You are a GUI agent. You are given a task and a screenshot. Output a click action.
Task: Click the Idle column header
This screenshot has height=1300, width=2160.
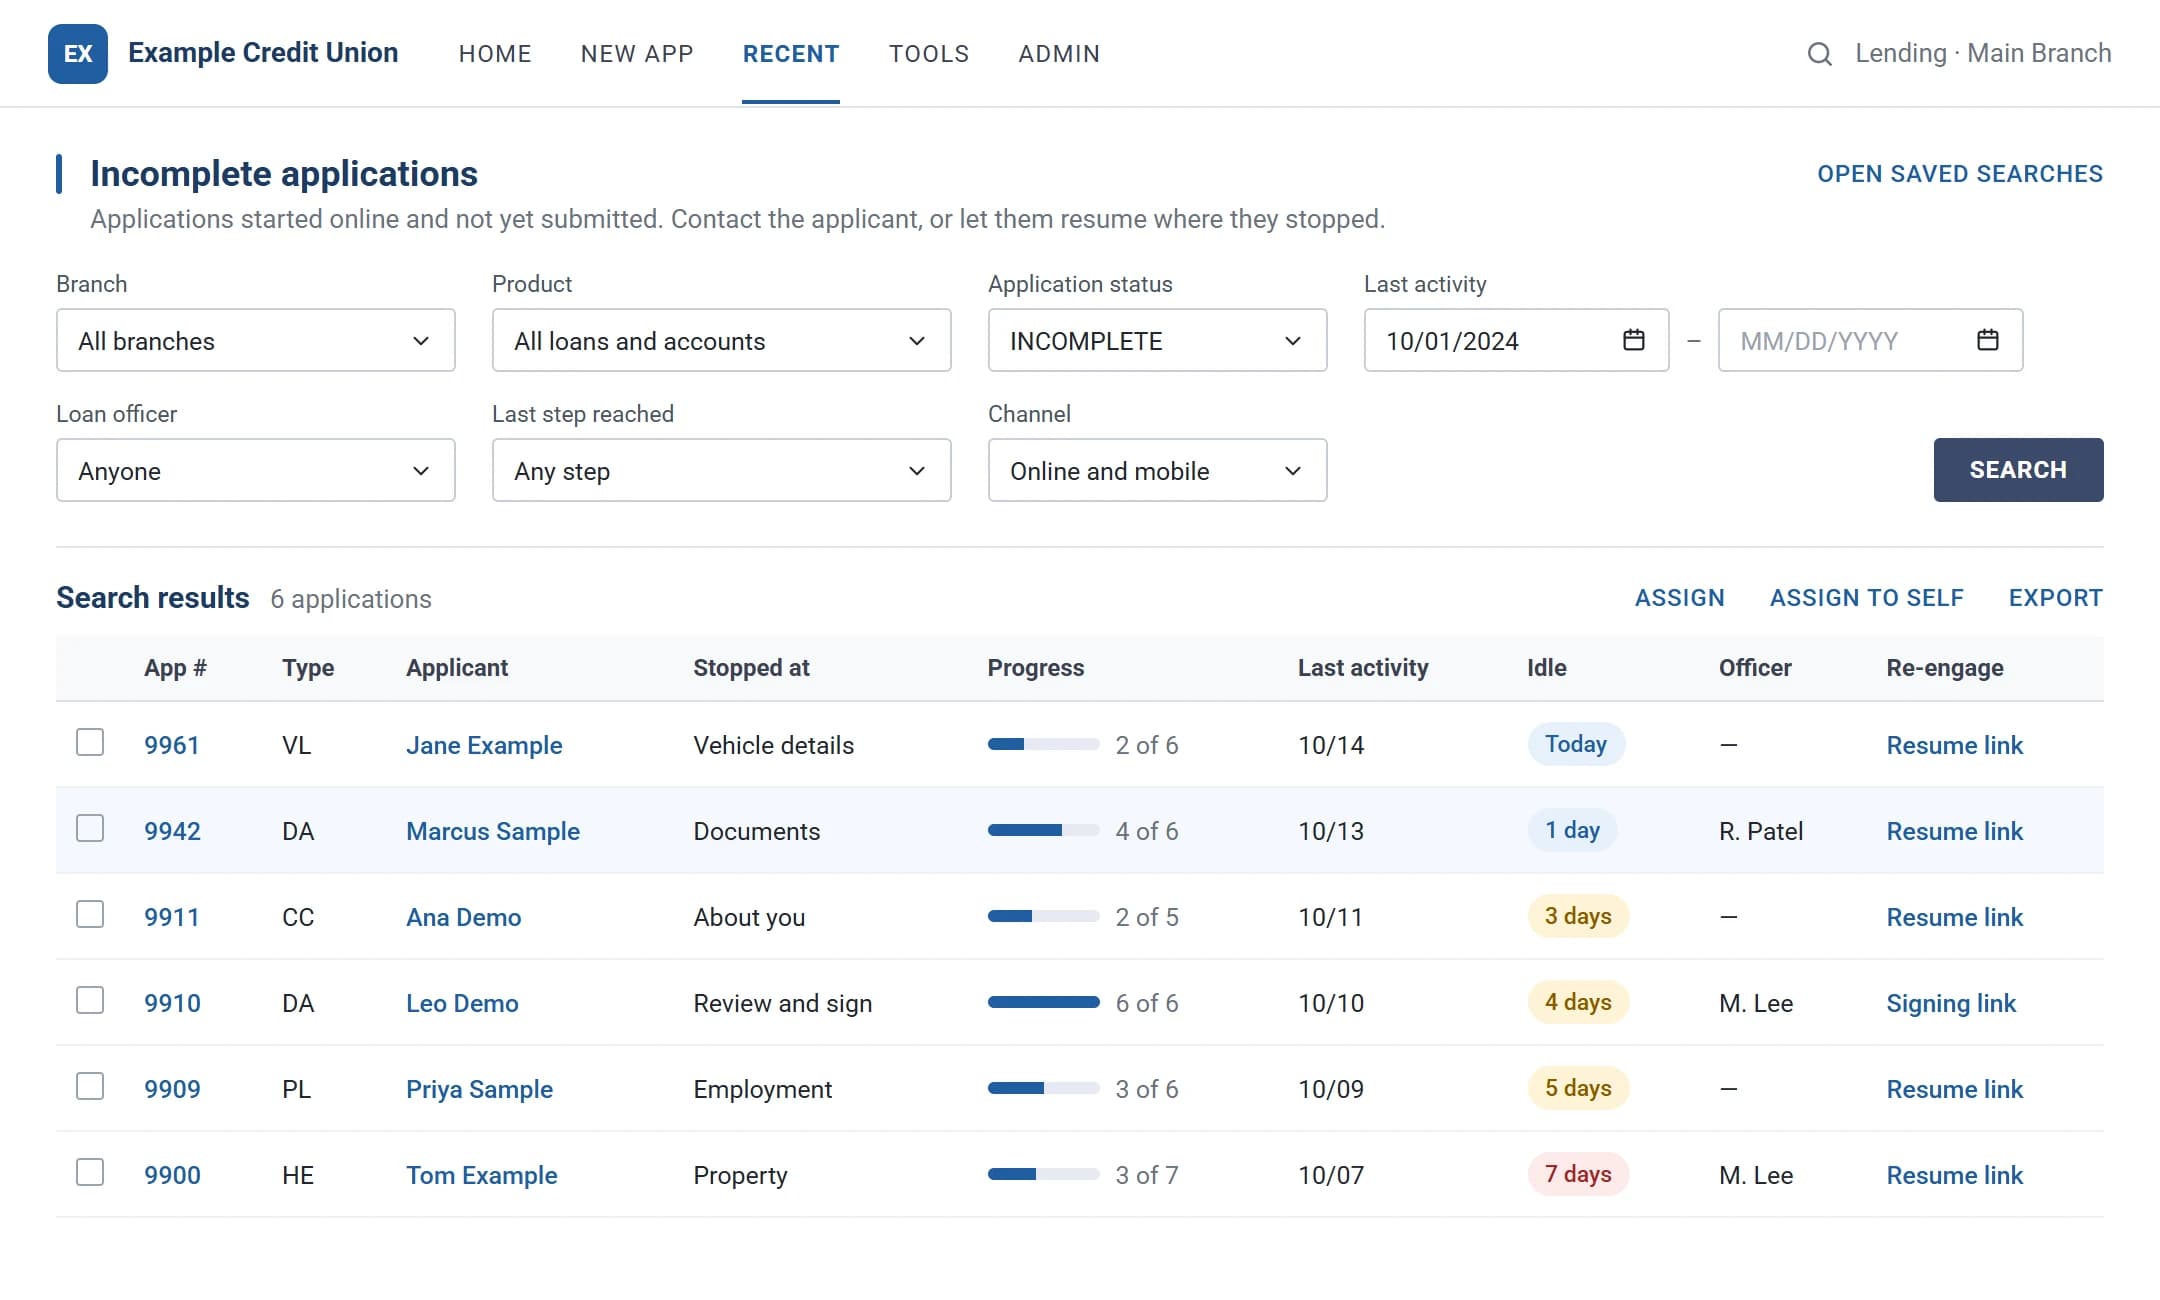[x=1547, y=668]
